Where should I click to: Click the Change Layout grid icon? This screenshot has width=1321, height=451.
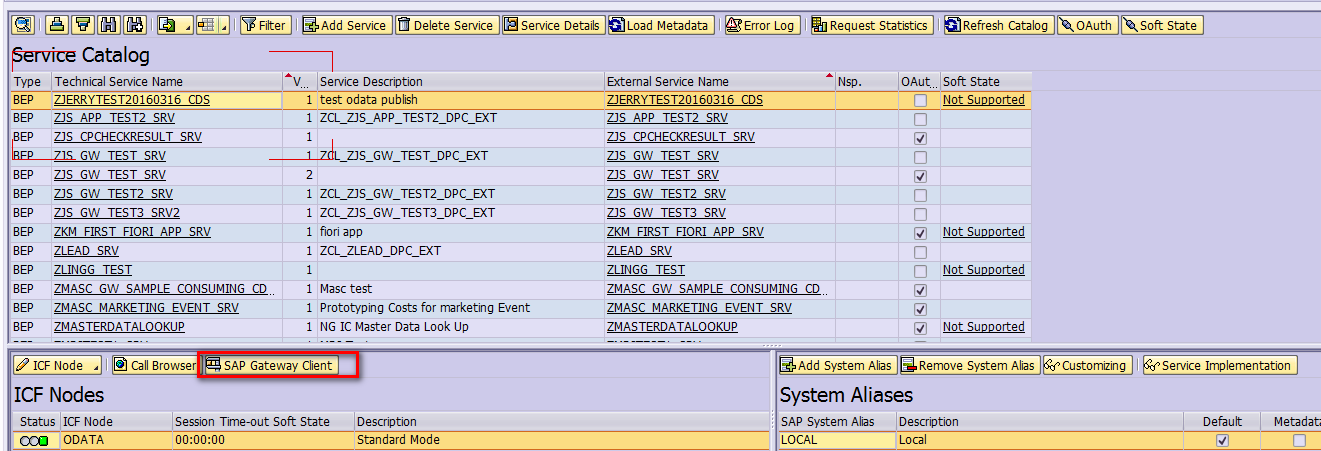pos(206,25)
